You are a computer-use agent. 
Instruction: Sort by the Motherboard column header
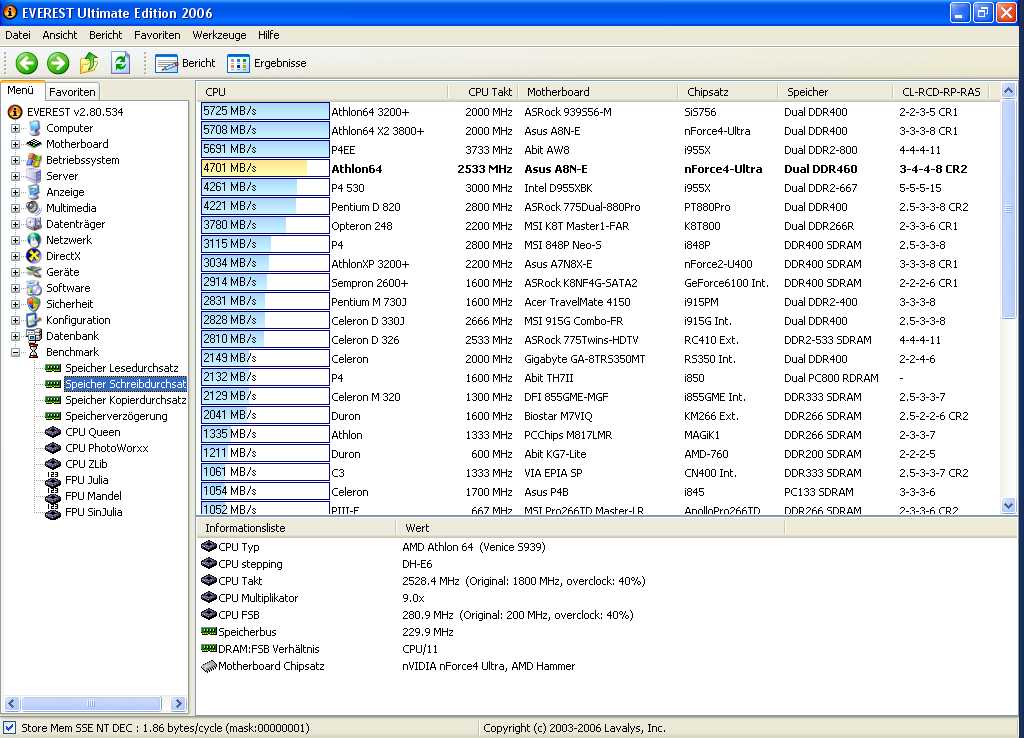pyautogui.click(x=596, y=92)
